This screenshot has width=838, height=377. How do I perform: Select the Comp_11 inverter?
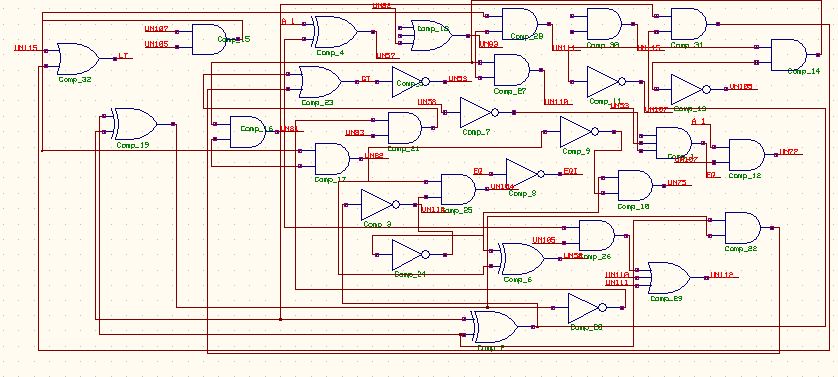(607, 82)
